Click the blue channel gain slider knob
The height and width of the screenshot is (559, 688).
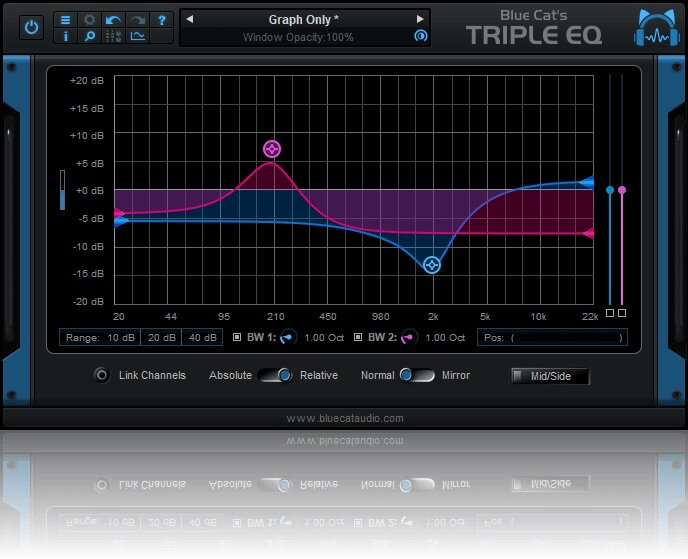point(610,190)
